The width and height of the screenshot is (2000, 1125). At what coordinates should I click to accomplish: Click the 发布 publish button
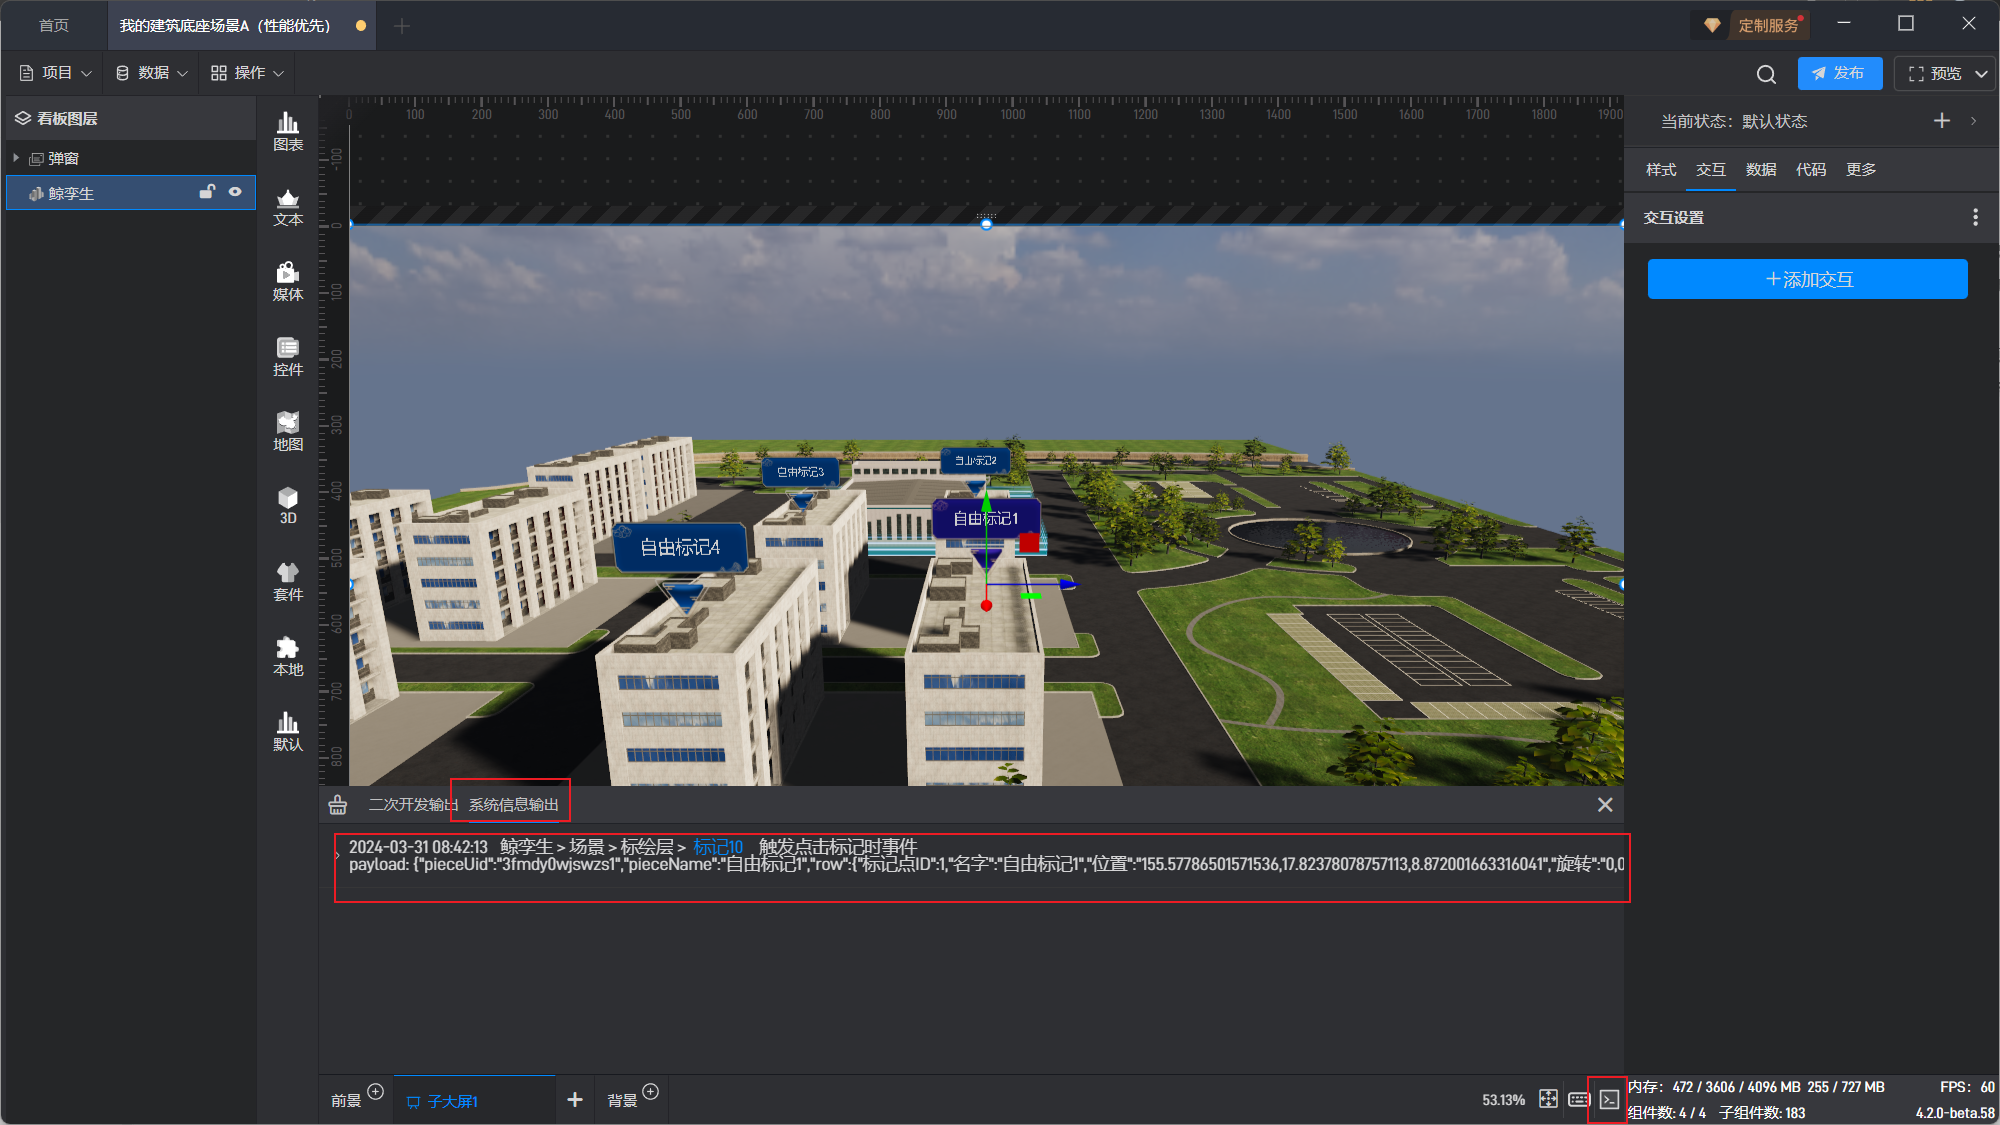coord(1839,74)
